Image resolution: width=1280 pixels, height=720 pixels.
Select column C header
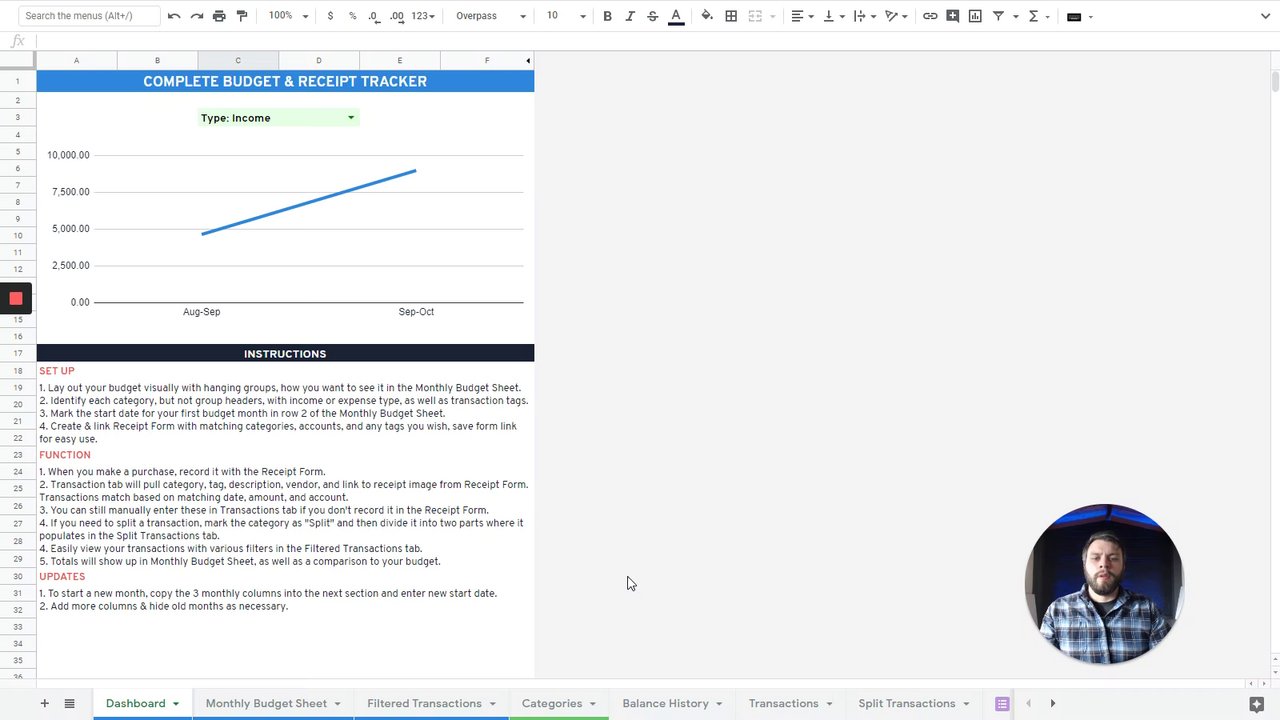click(x=238, y=61)
